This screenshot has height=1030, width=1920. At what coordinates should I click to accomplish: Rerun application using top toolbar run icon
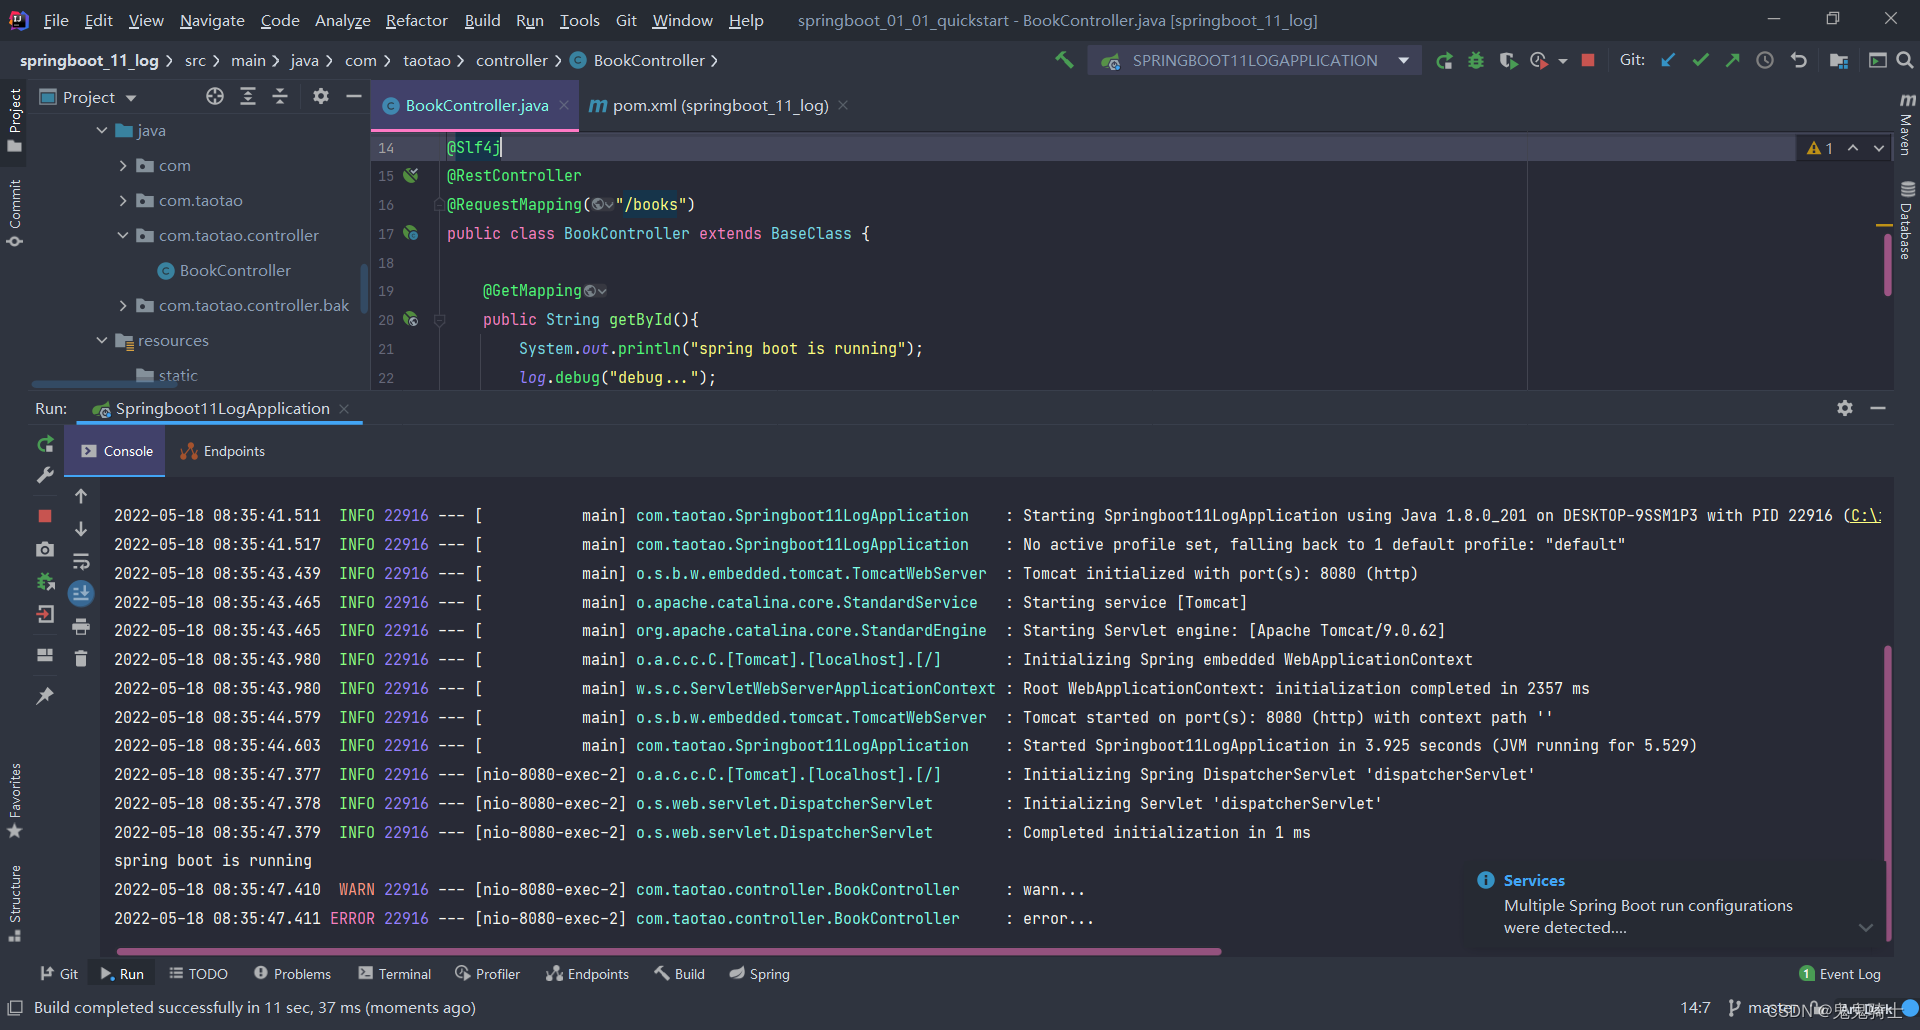pyautogui.click(x=1444, y=61)
